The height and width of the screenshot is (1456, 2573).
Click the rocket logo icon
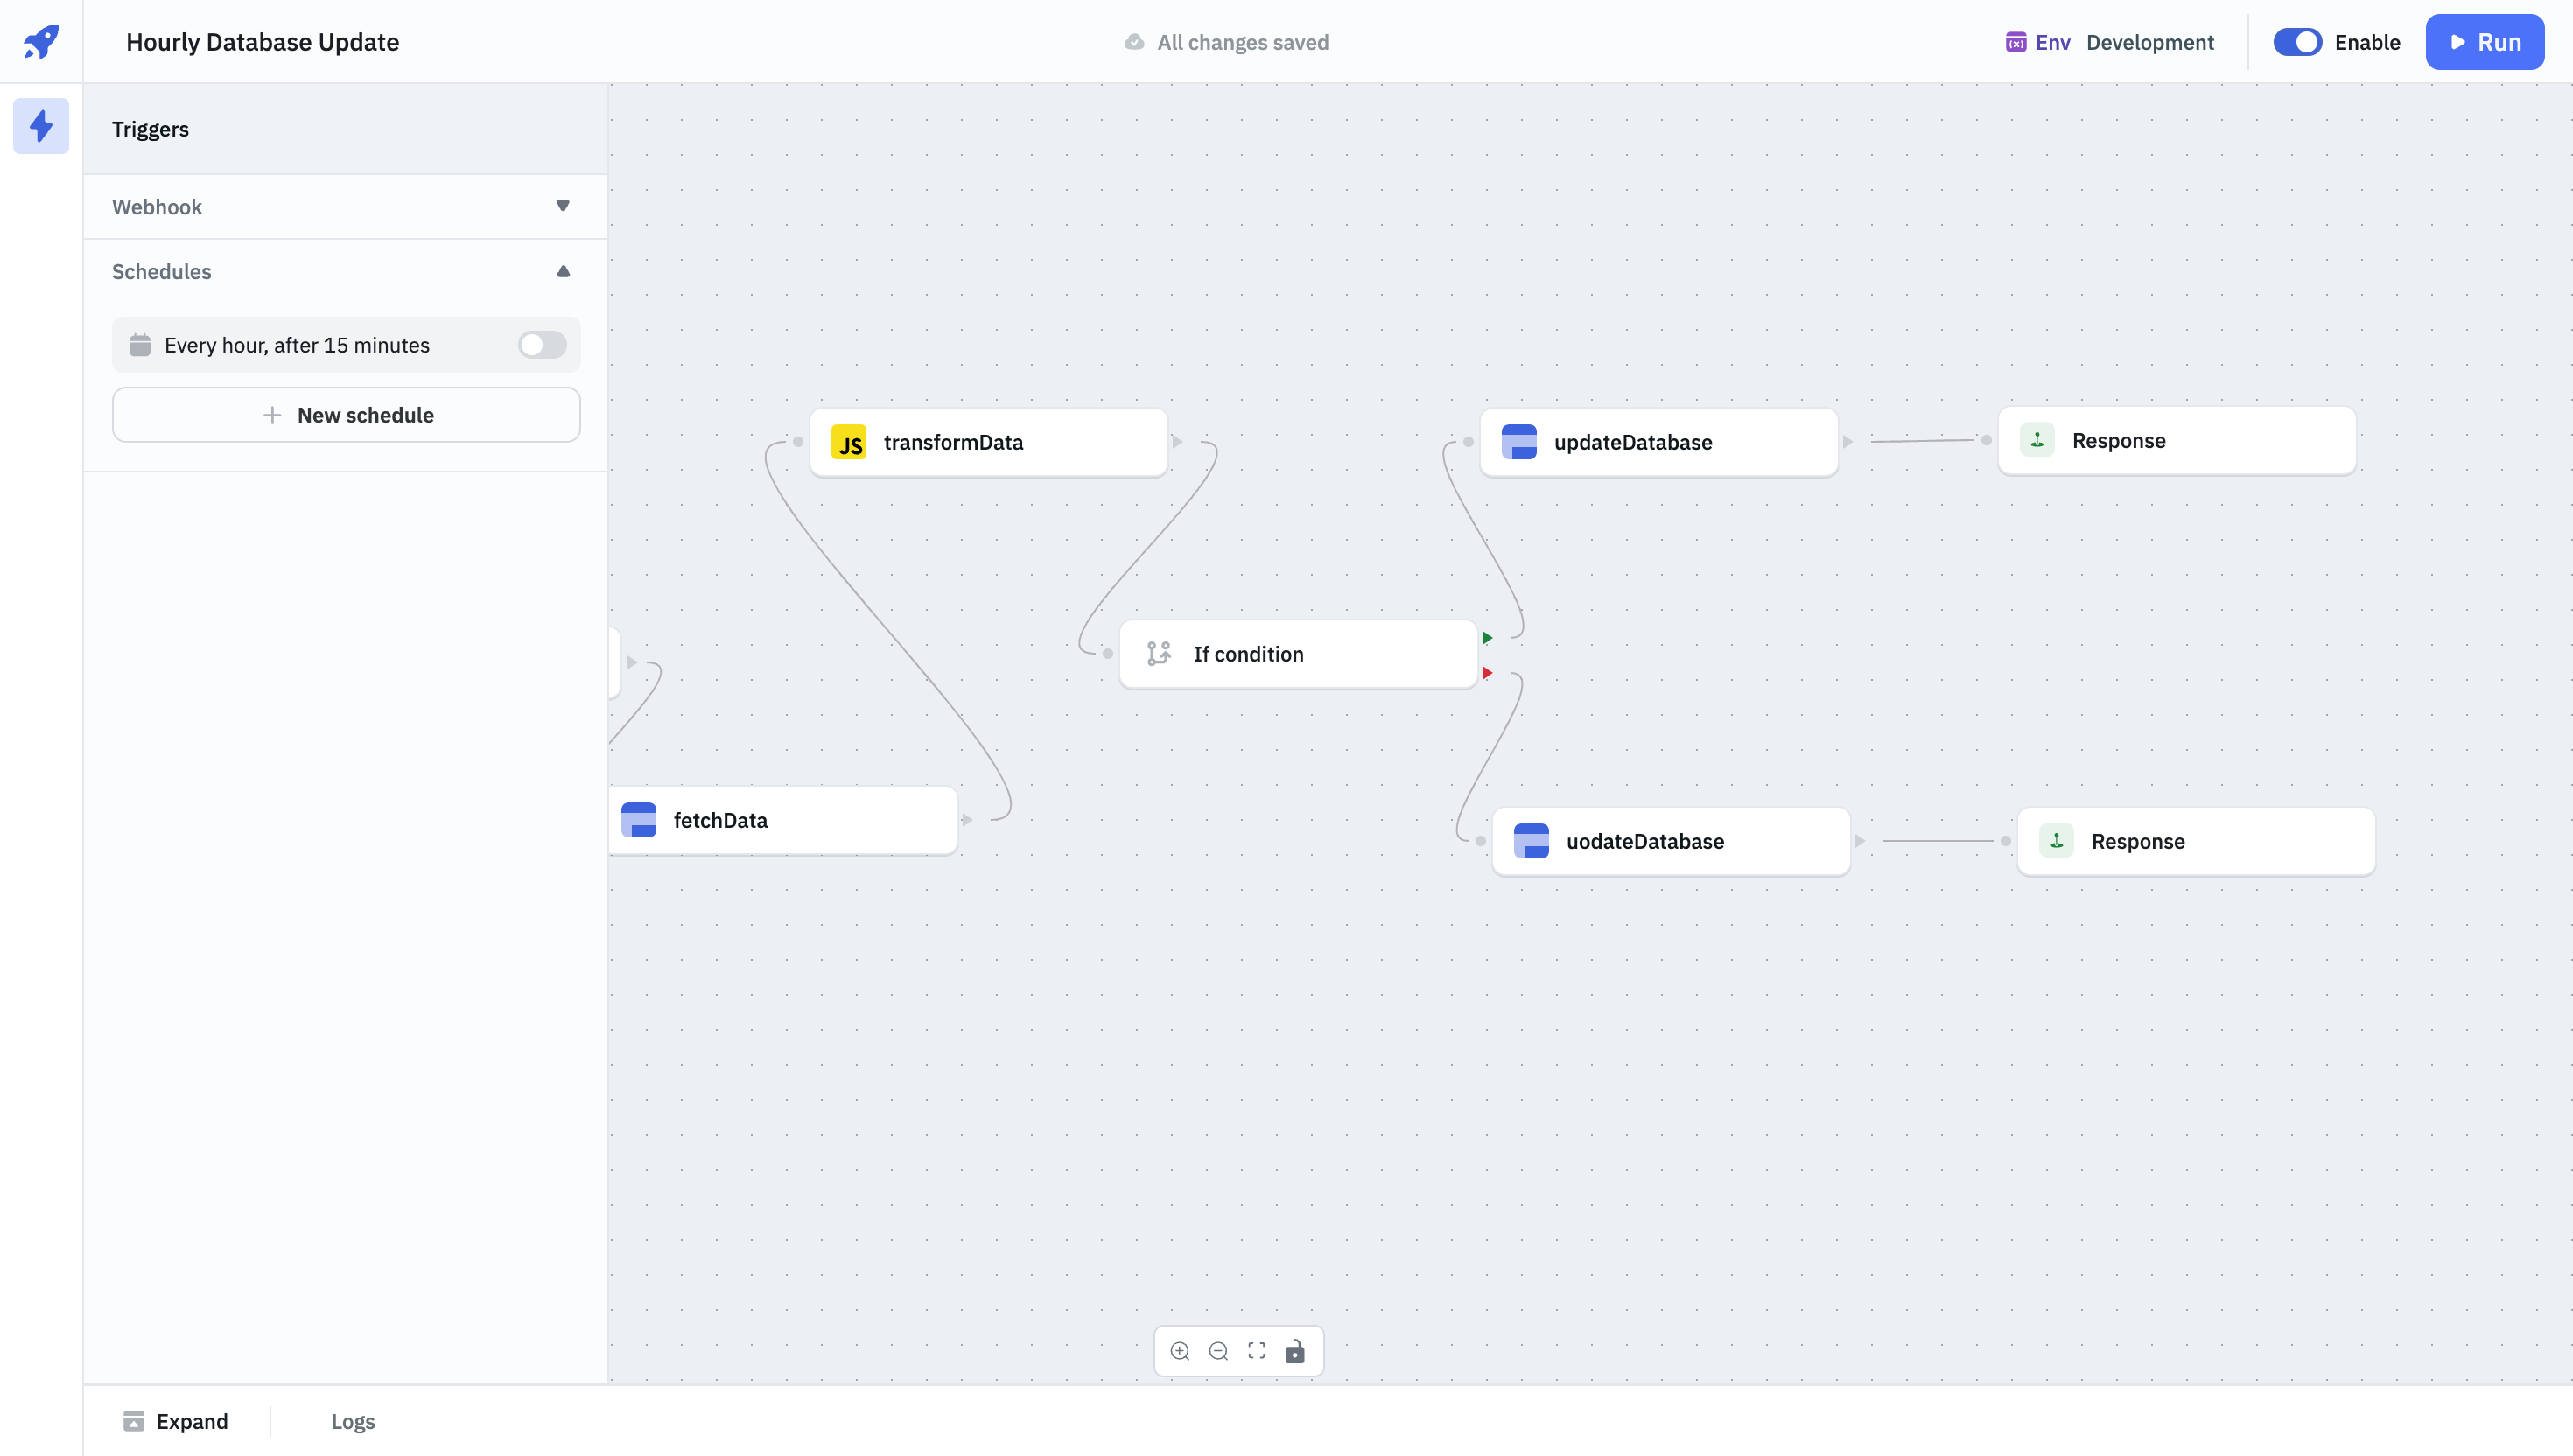41,42
